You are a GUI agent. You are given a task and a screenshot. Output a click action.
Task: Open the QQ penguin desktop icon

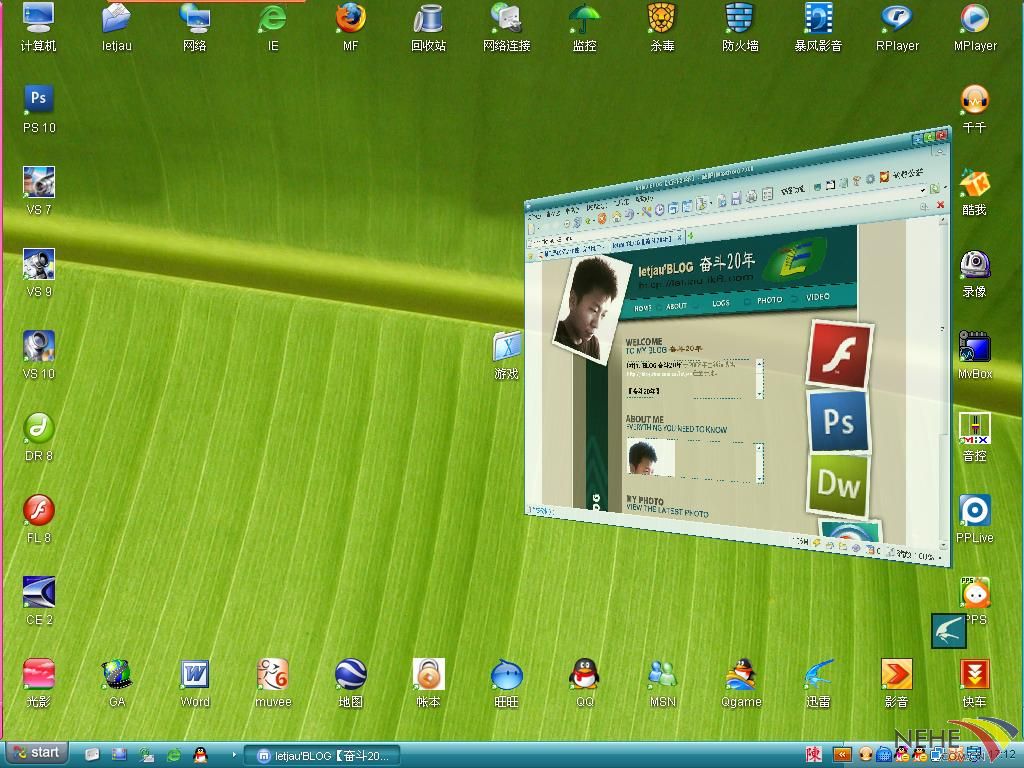pos(584,675)
